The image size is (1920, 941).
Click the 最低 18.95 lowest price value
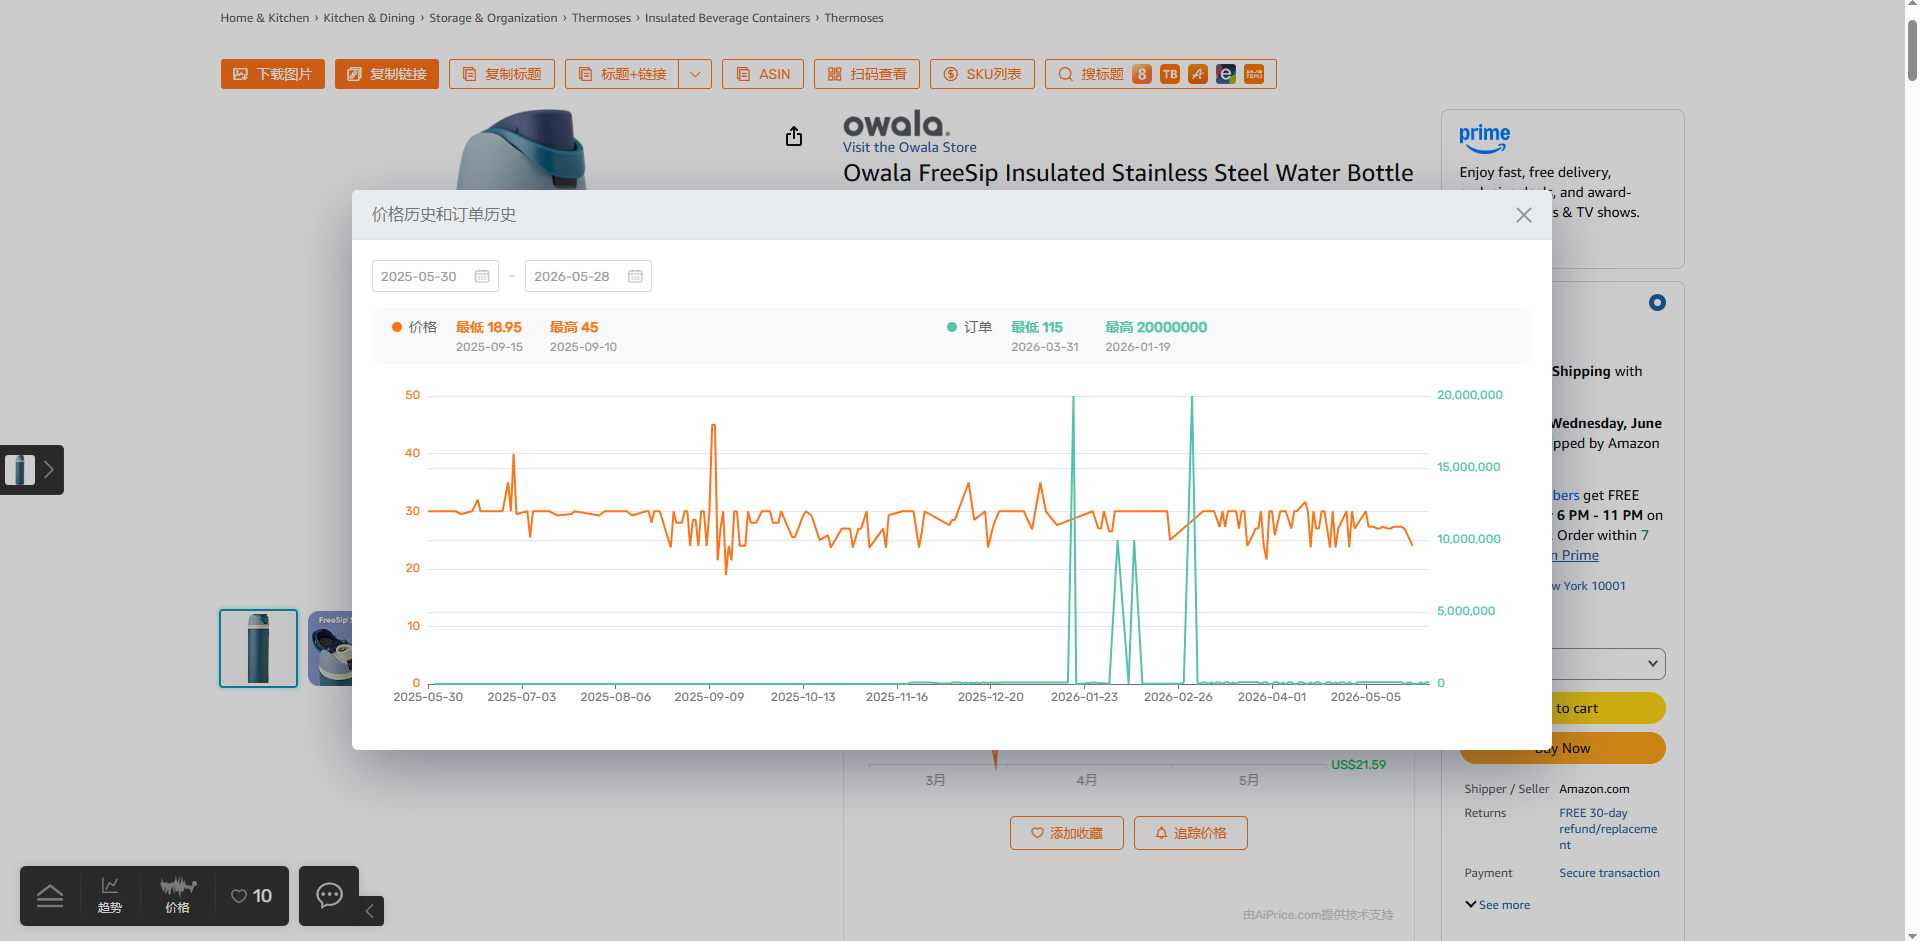click(x=489, y=327)
